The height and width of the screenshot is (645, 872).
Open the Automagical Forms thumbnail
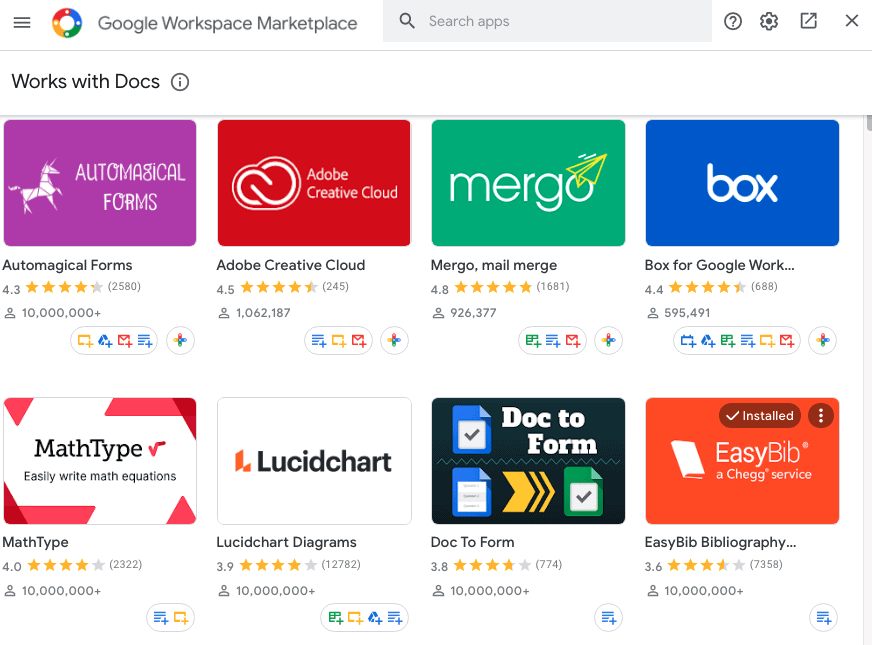click(100, 183)
